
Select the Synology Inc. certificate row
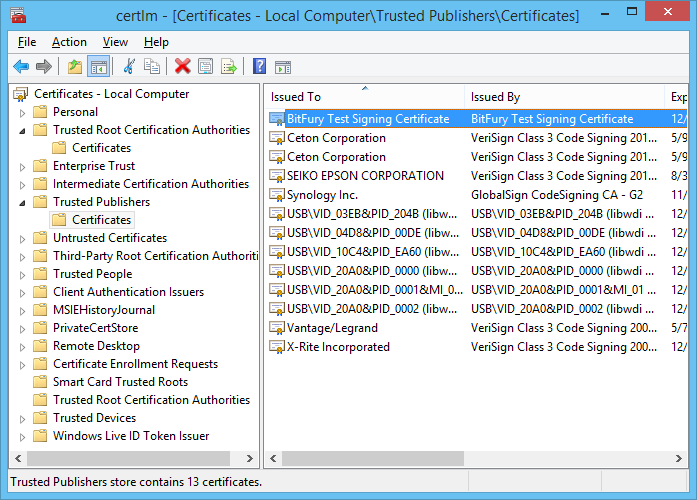tap(322, 195)
